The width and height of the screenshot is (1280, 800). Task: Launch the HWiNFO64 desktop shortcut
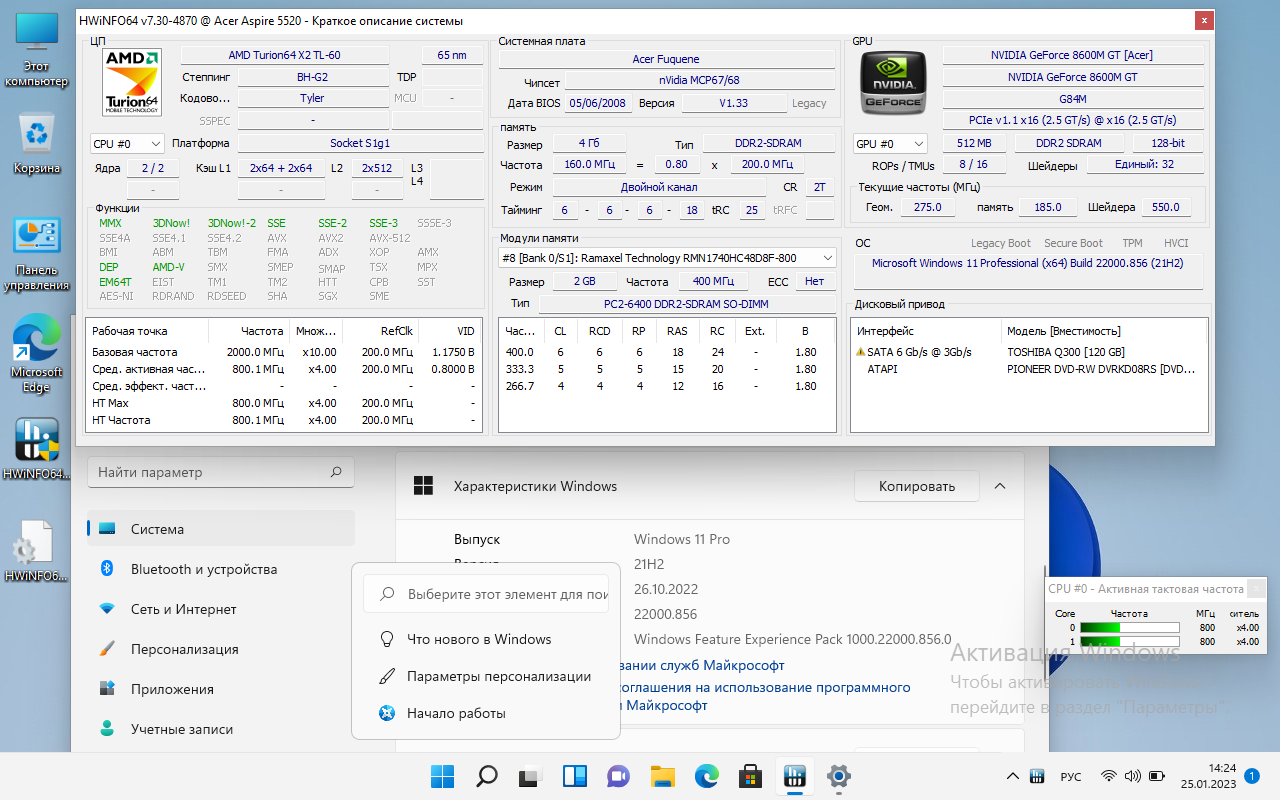click(x=36, y=449)
